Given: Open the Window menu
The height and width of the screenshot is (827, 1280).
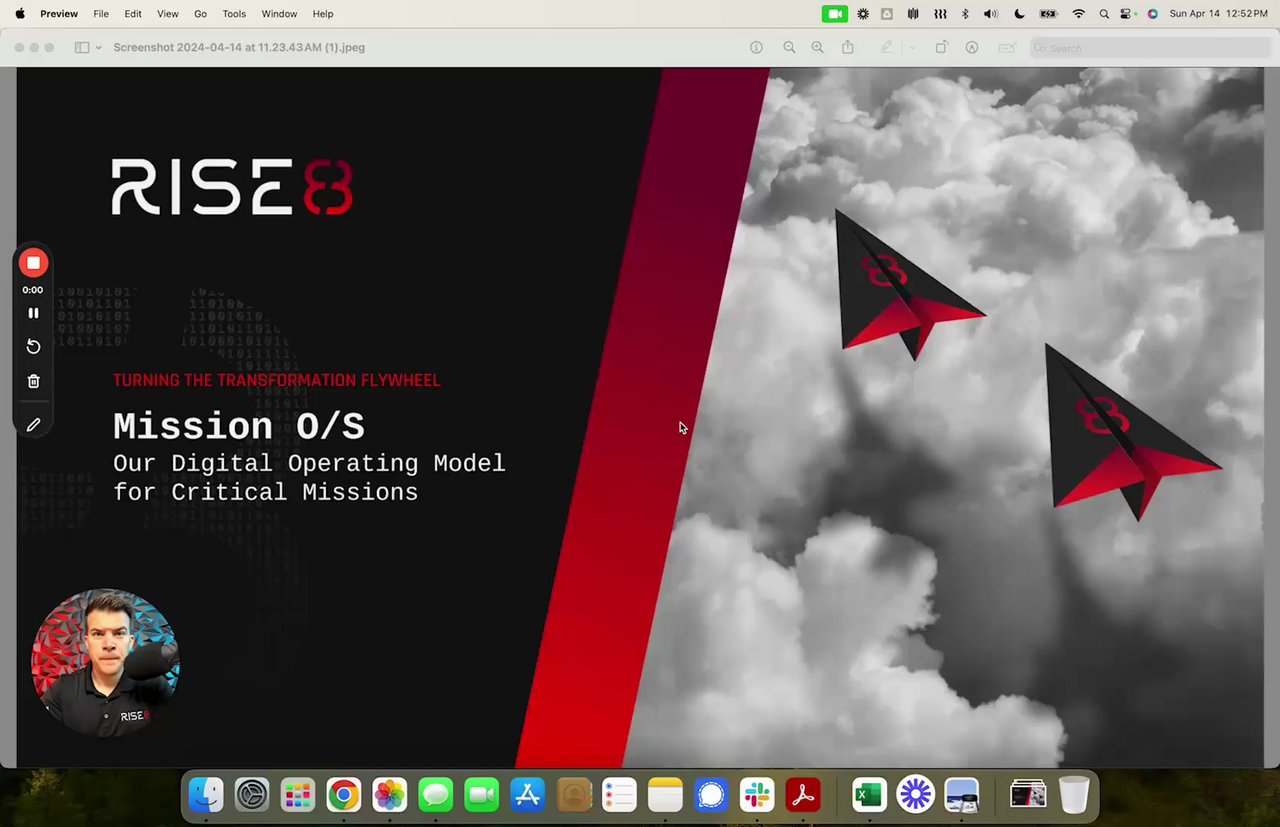Looking at the screenshot, I should pyautogui.click(x=279, y=14).
